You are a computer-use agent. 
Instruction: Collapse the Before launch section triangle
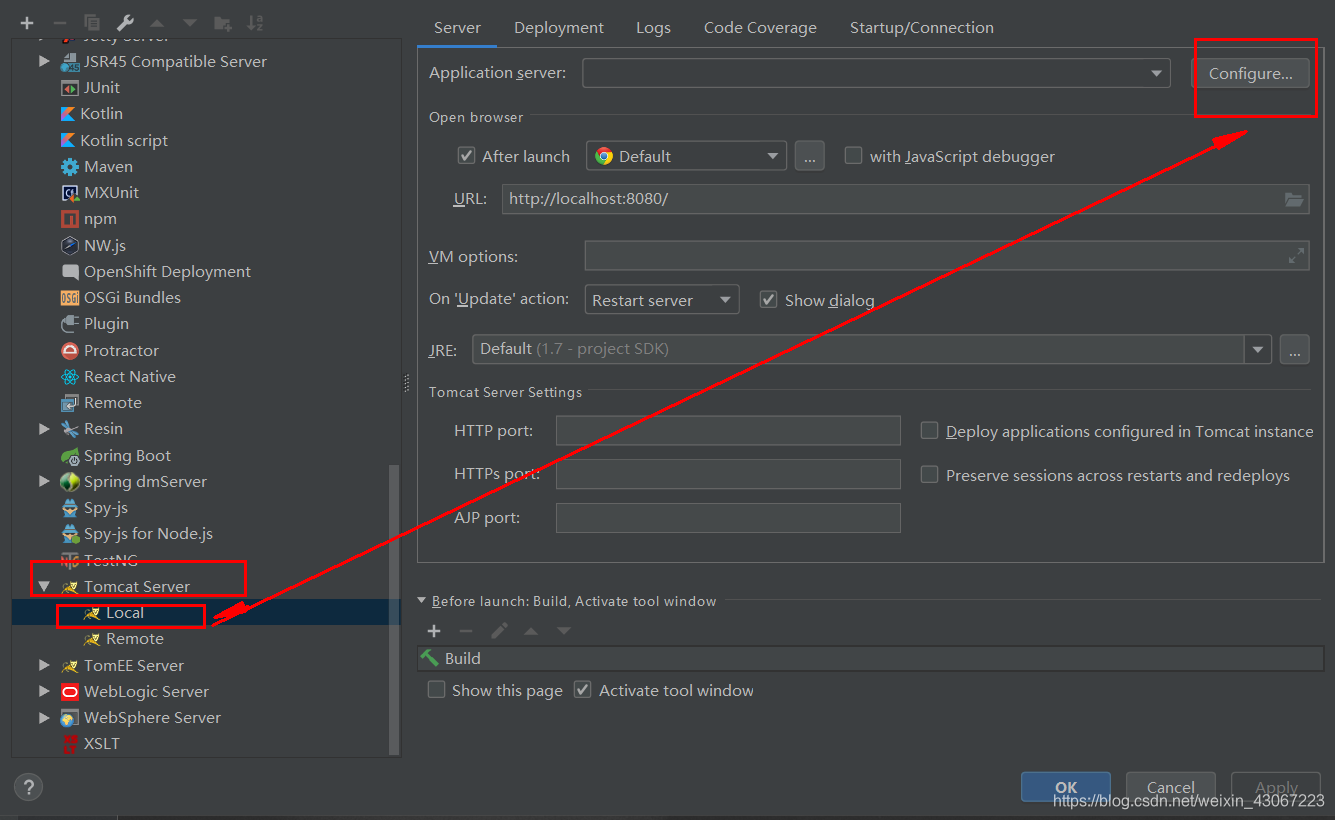click(x=422, y=601)
